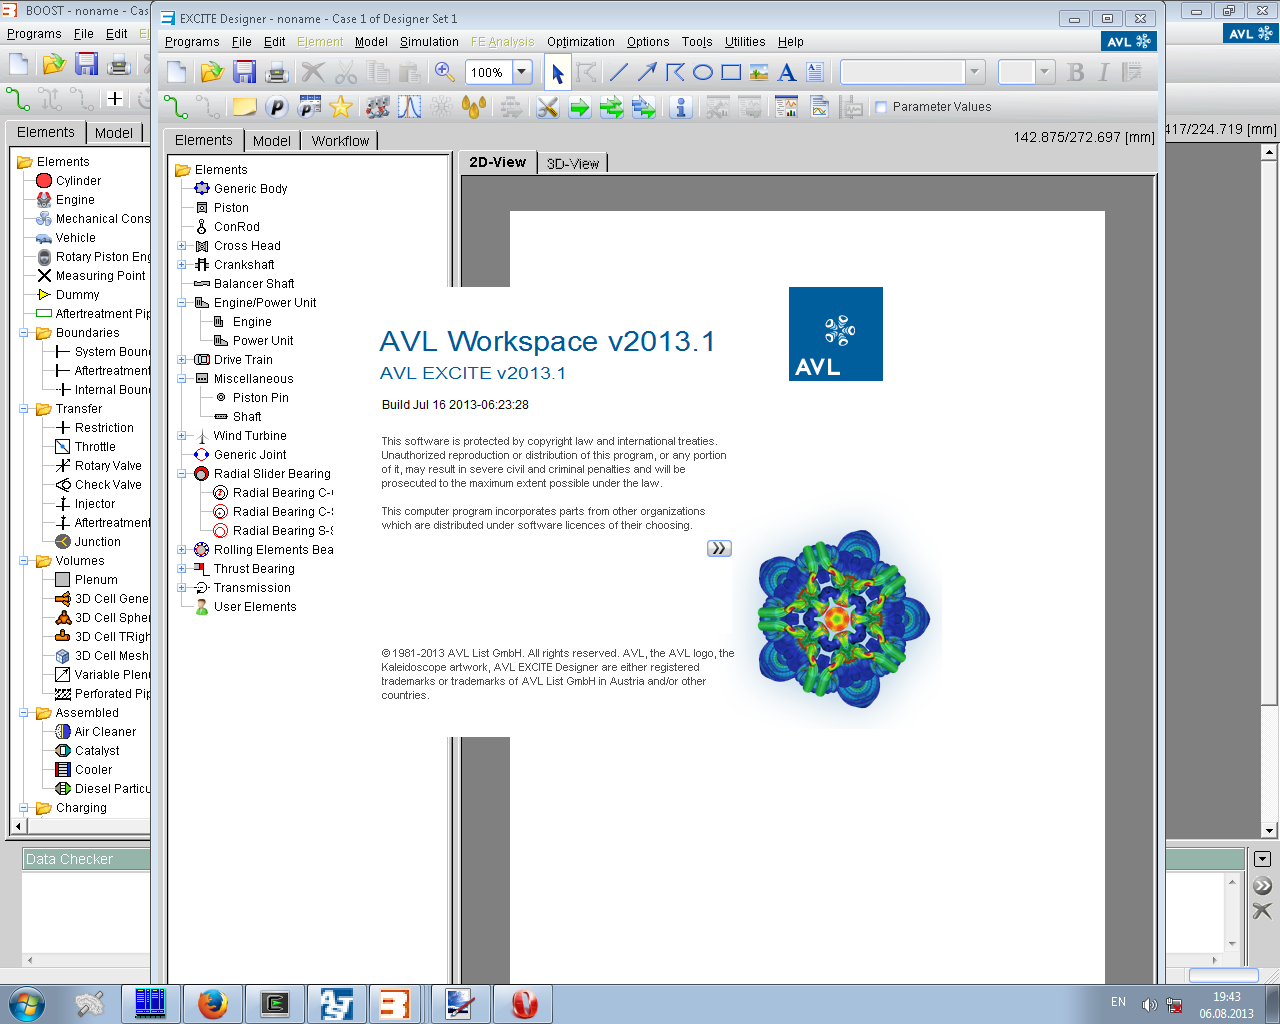
Task: Click the green arrow run simulation icon
Action: [x=579, y=107]
